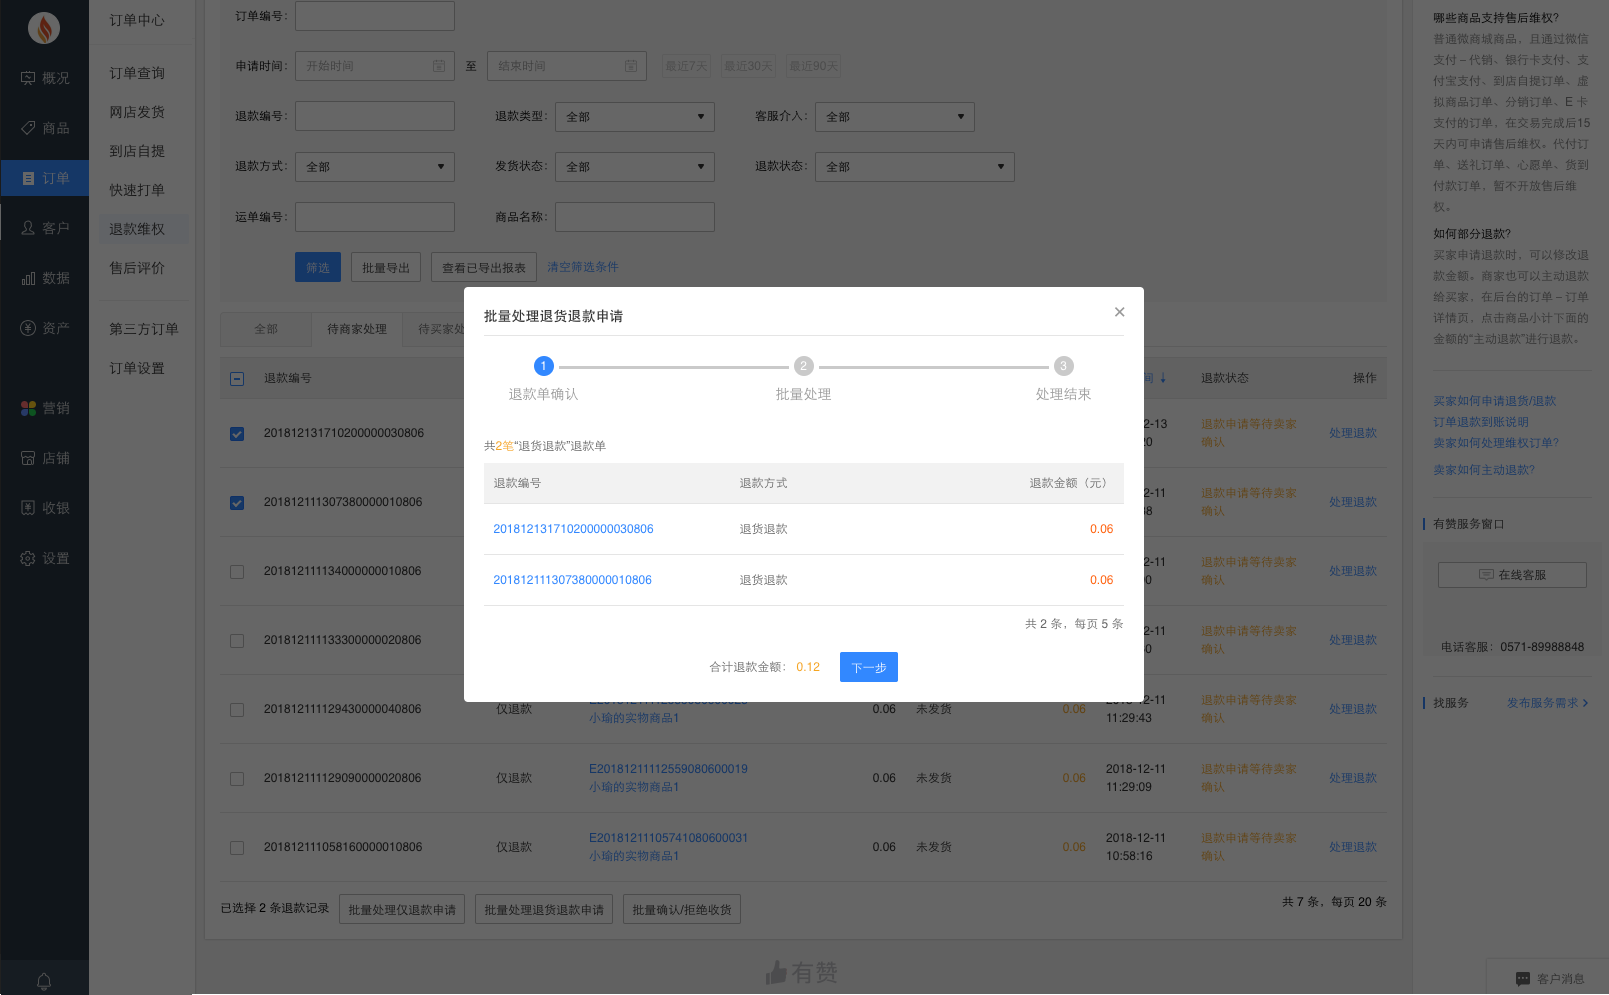This screenshot has height=995, width=1609.
Task: Uncheck refund 201812131710200000030806 row checkbox
Action: [x=237, y=434]
